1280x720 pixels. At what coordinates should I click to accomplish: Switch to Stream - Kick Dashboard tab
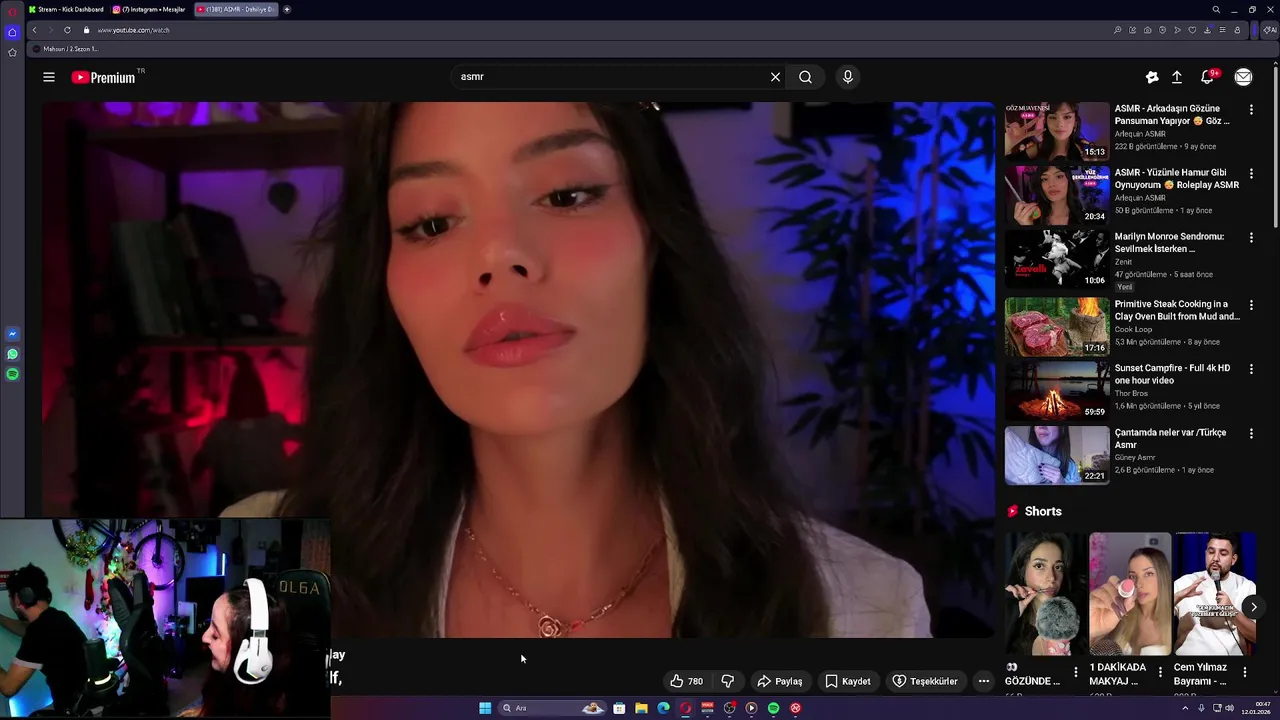pyautogui.click(x=66, y=9)
